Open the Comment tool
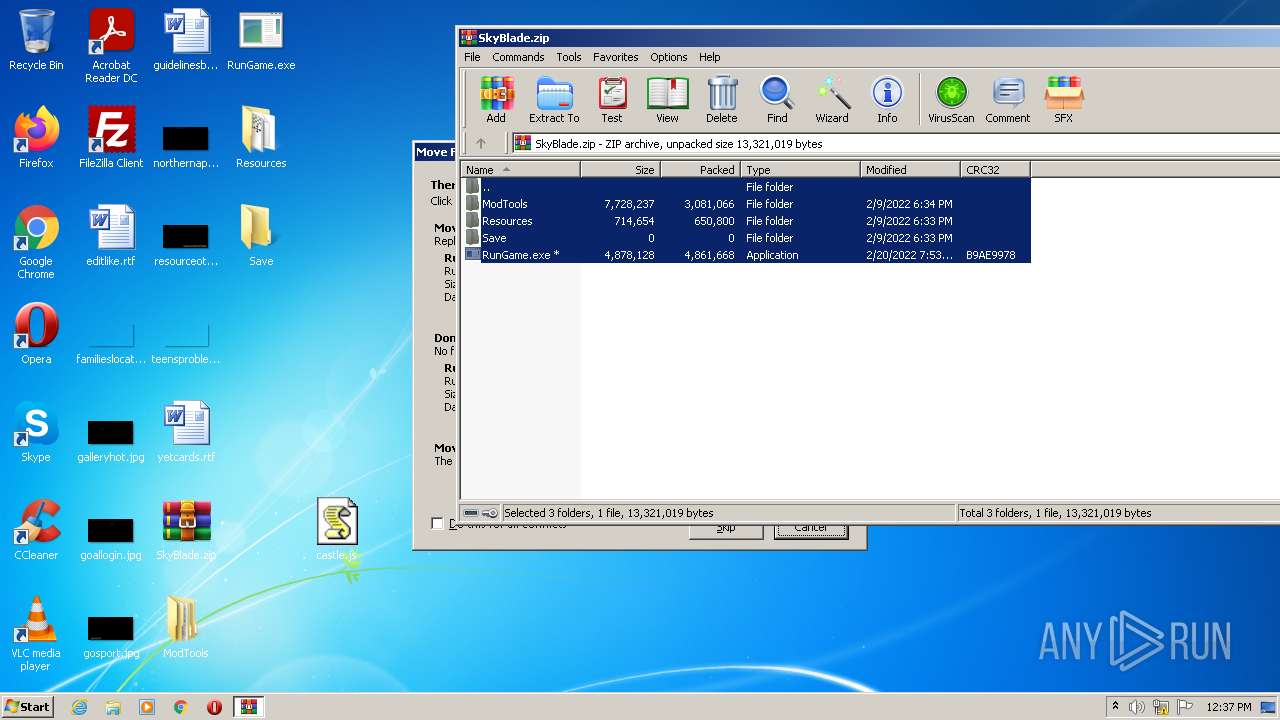This screenshot has height=720, width=1280. click(x=1008, y=100)
